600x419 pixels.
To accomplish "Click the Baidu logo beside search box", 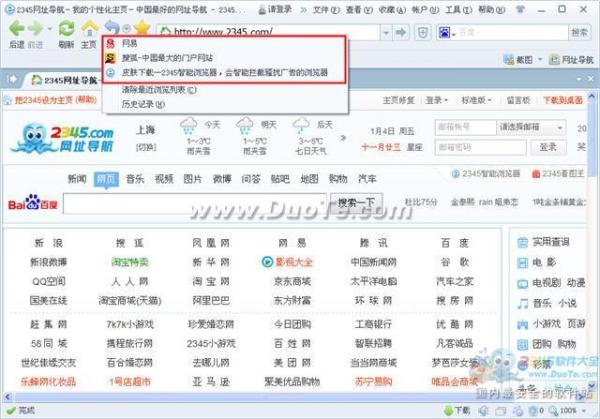I will tap(33, 203).
